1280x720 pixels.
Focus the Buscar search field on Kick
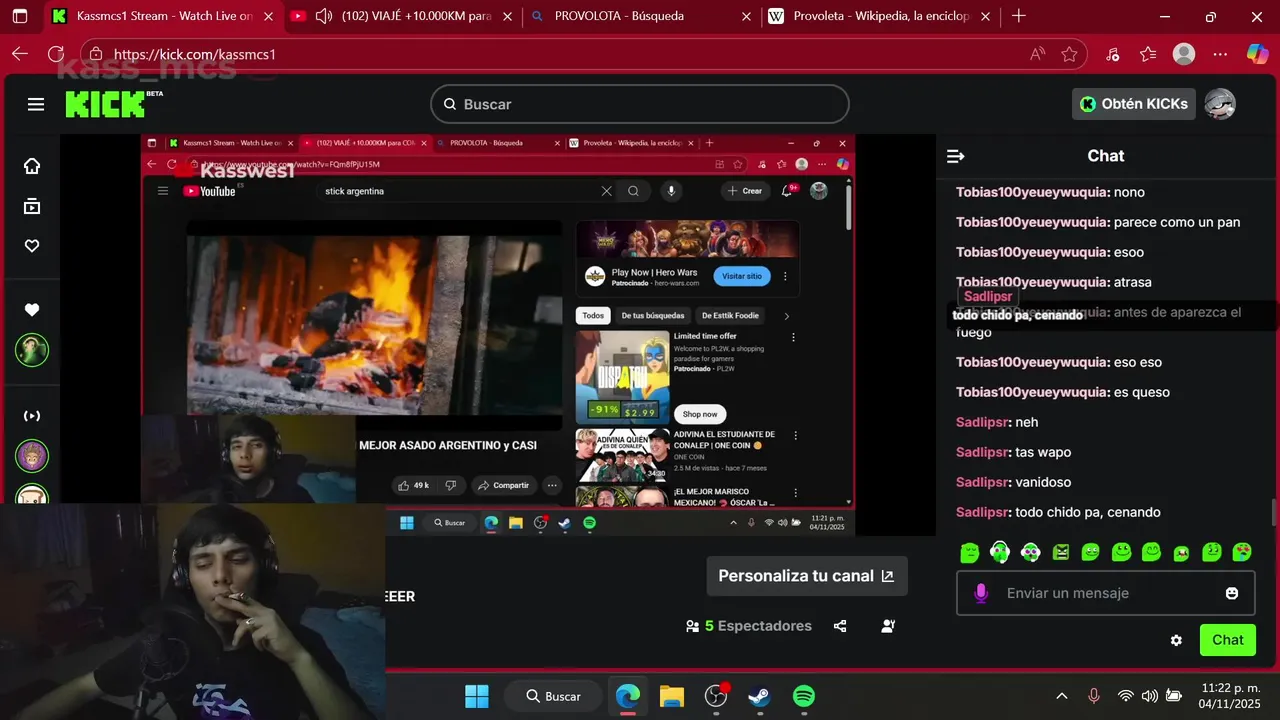click(x=640, y=104)
